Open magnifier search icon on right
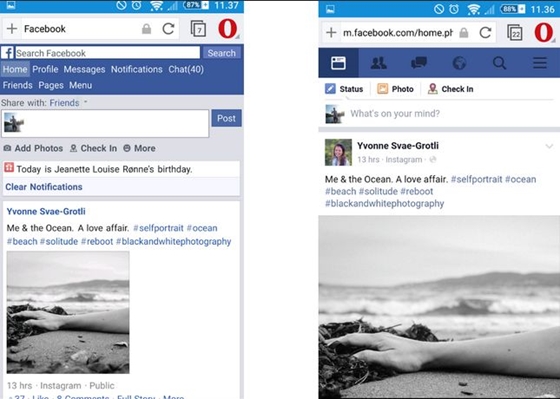 (499, 63)
